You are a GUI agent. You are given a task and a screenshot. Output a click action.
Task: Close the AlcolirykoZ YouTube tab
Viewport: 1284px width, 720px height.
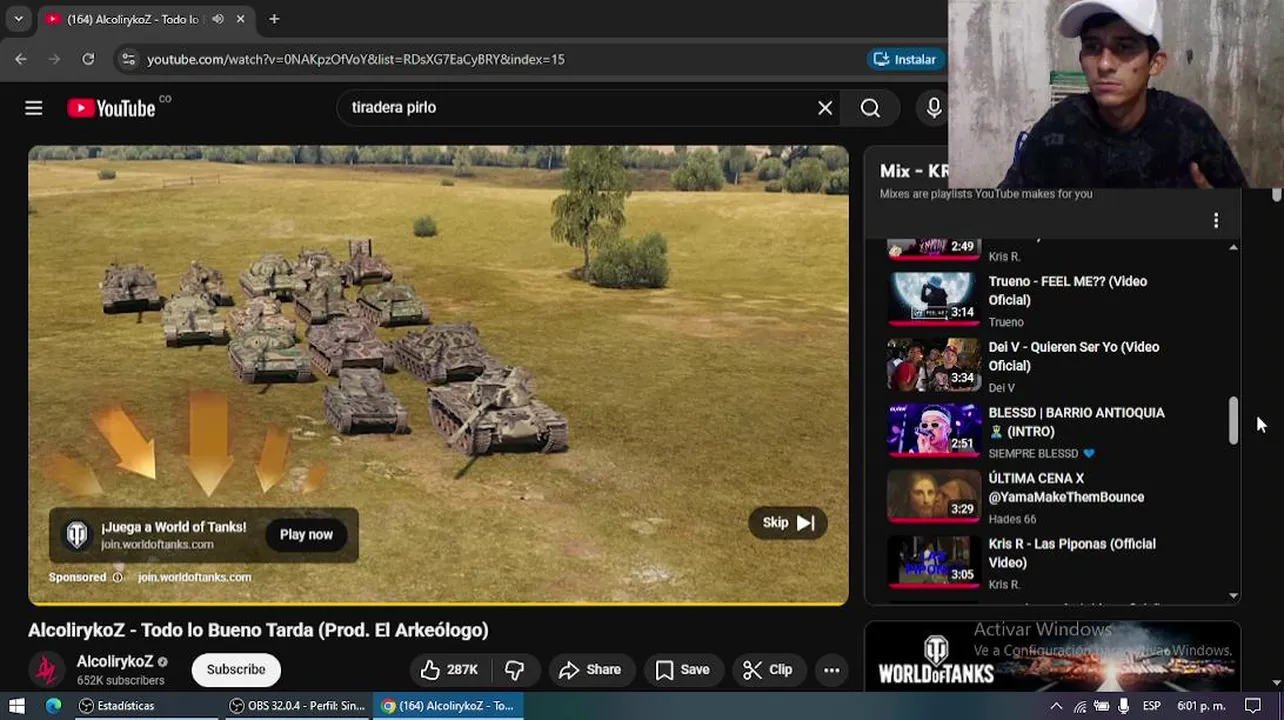click(241, 19)
